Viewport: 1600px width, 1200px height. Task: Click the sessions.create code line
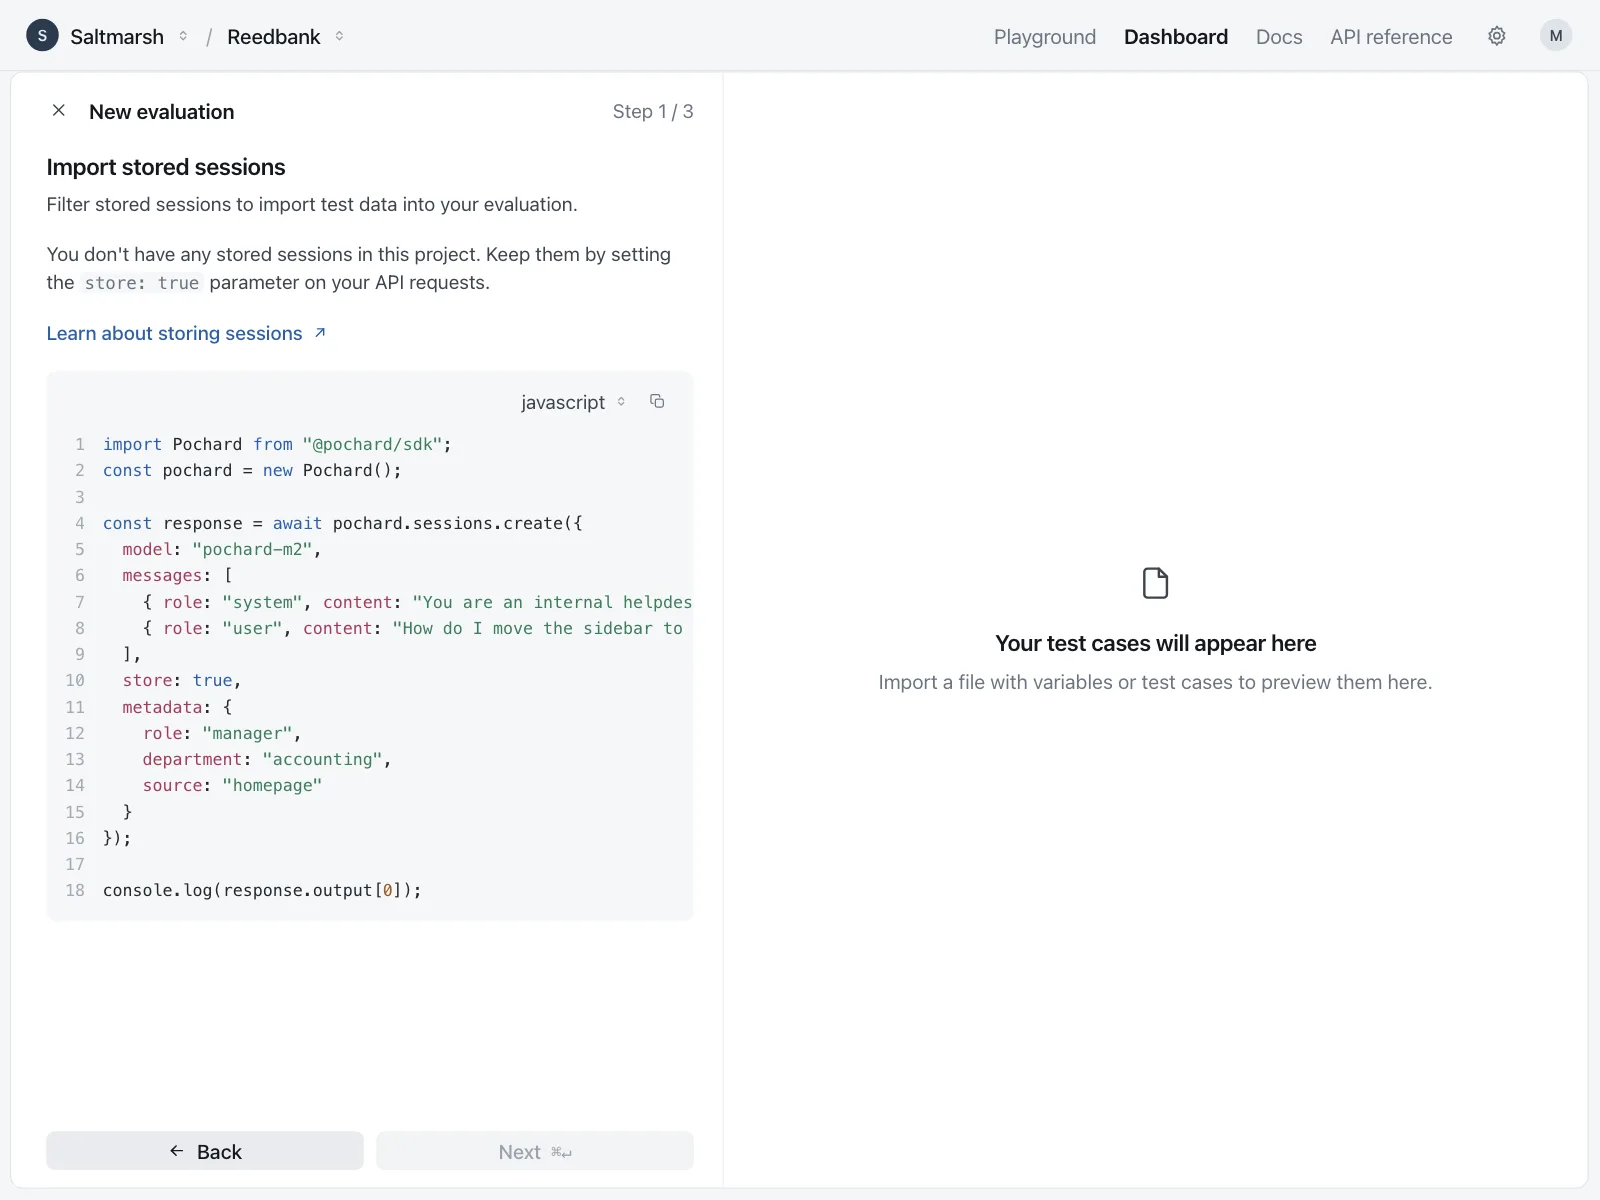pos(342,523)
